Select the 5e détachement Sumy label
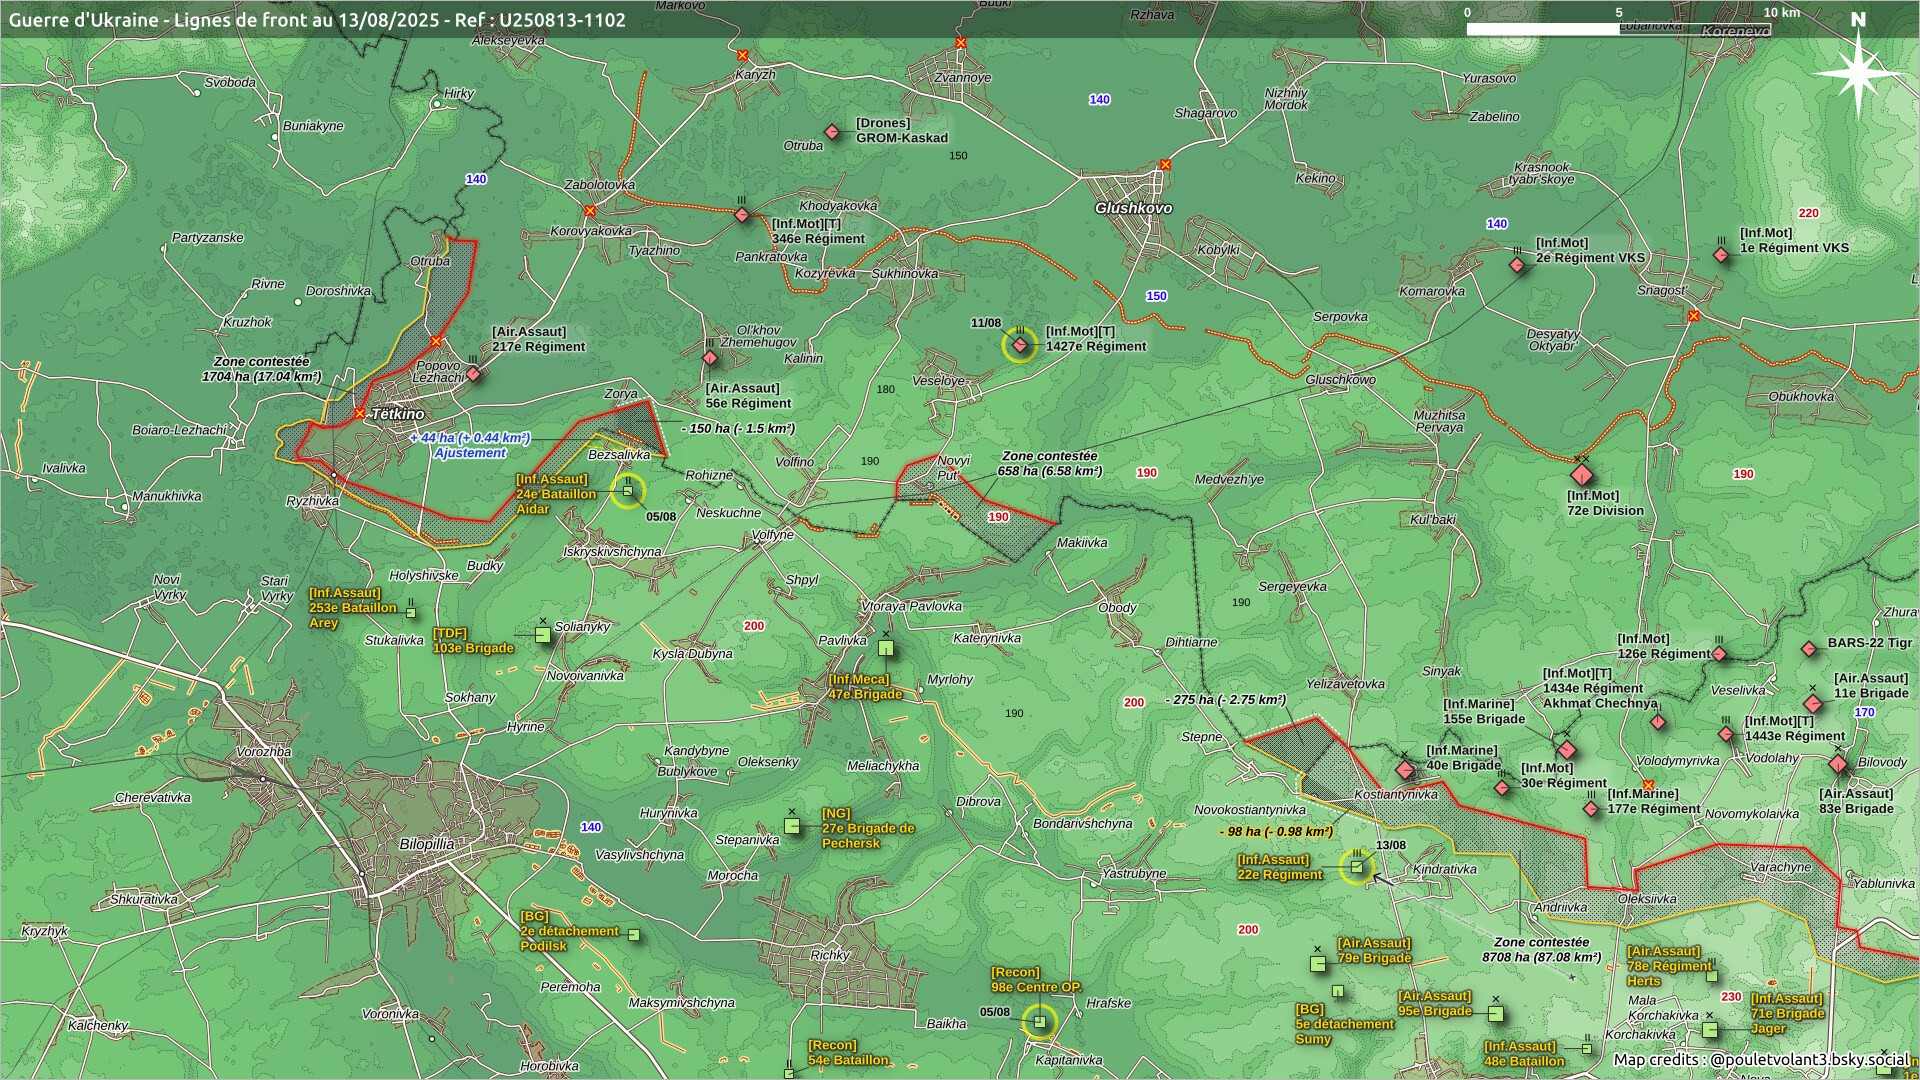The image size is (1920, 1080). (1344, 1024)
